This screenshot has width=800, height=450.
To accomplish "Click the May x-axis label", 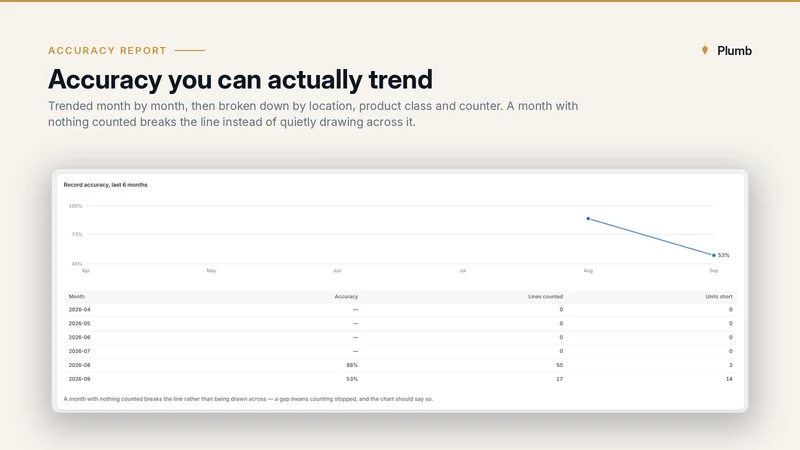I will 211,270.
